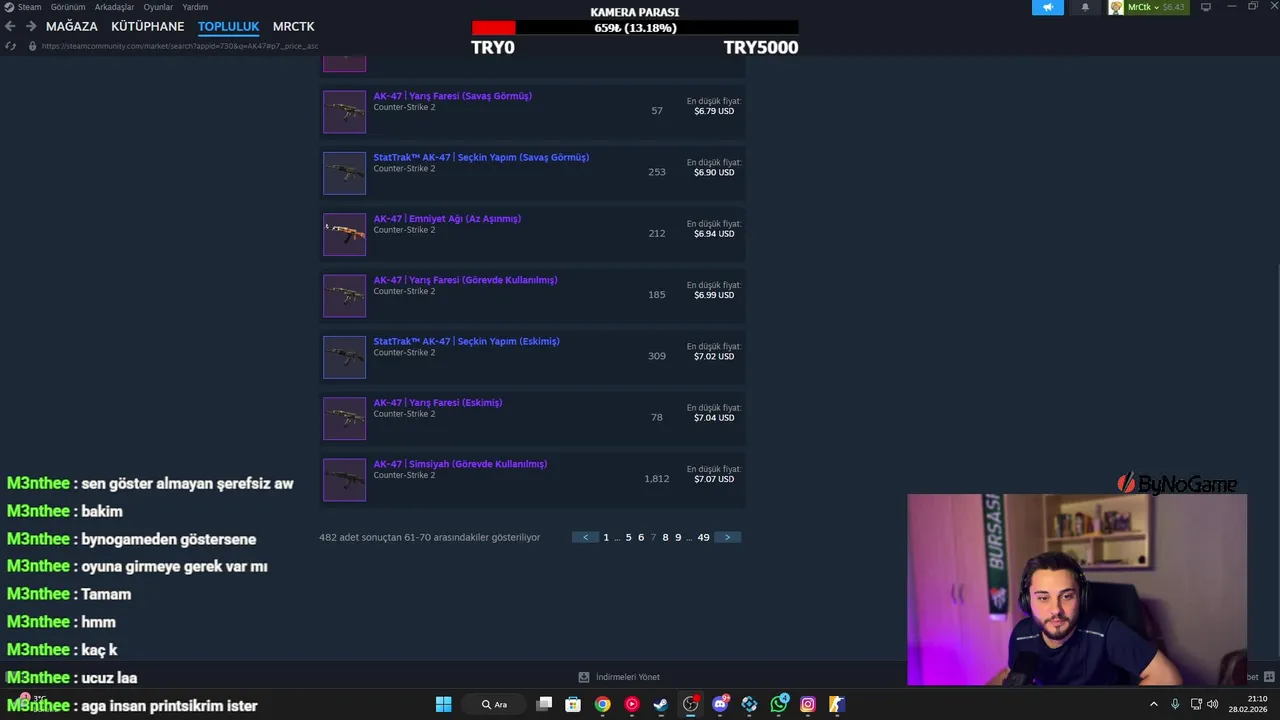
Task: Open the Arkadaşlar menu
Action: [114, 7]
